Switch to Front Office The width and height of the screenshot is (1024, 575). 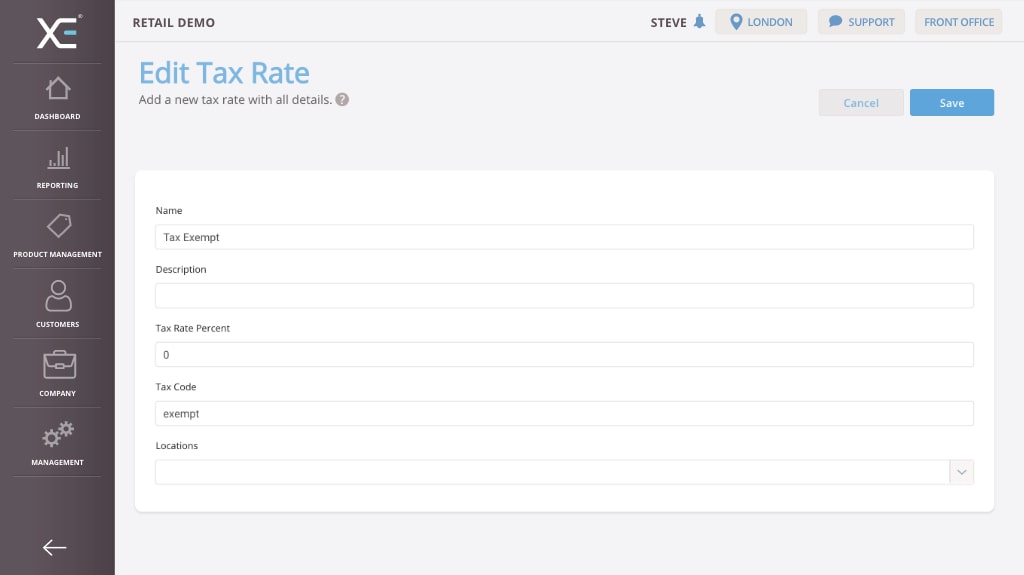point(959,22)
